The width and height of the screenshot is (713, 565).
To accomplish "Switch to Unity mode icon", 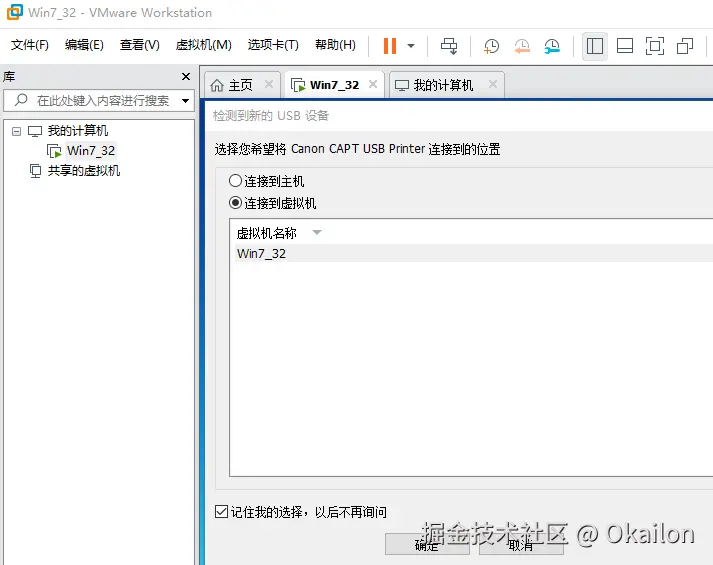I will pos(685,45).
